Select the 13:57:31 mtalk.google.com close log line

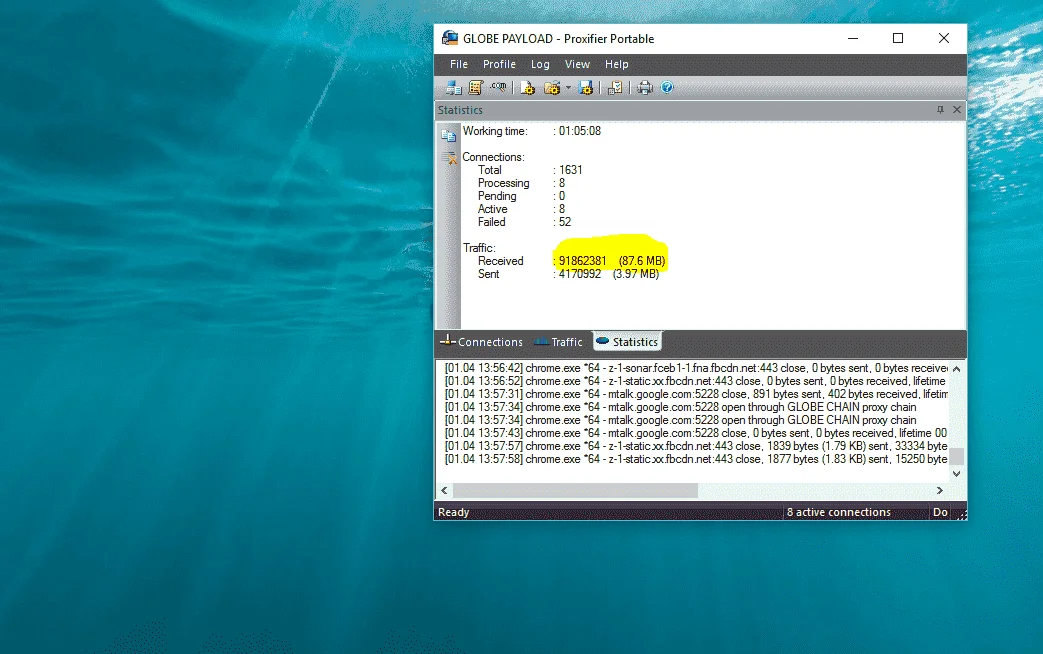(x=696, y=394)
